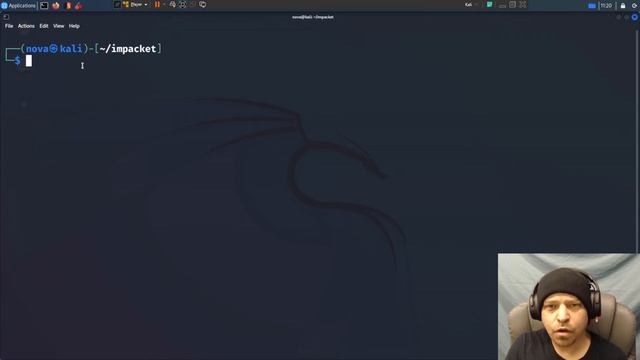Click the orange pause recording button
This screenshot has width=640, height=360.
coord(157,4)
